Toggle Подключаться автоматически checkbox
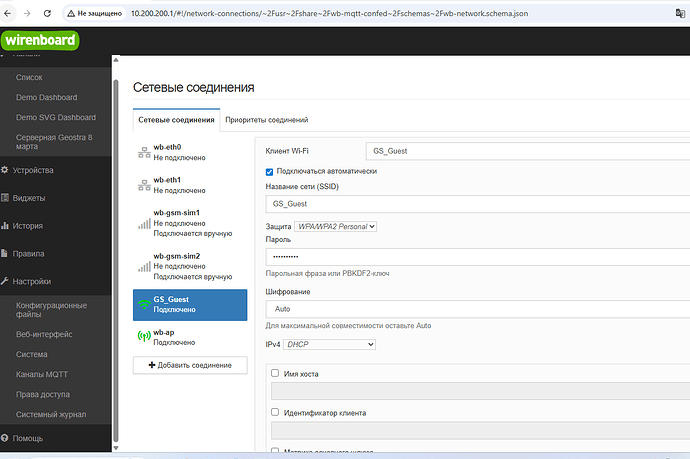 269,172
